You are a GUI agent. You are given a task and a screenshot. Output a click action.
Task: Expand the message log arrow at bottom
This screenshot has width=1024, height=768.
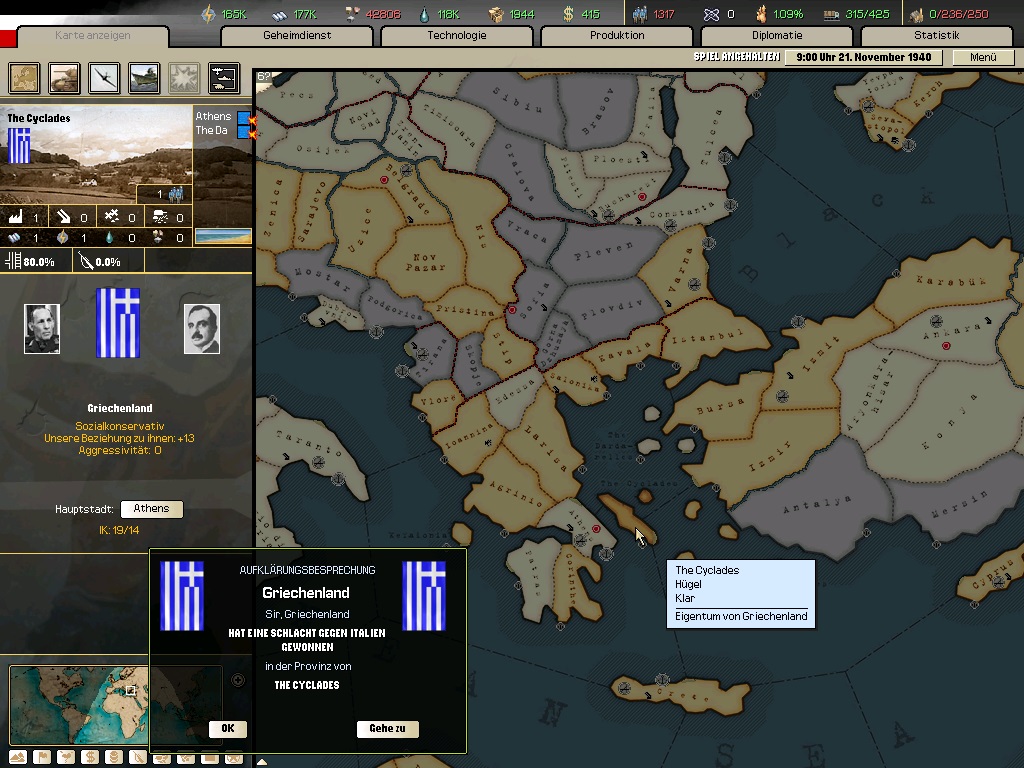[262, 762]
